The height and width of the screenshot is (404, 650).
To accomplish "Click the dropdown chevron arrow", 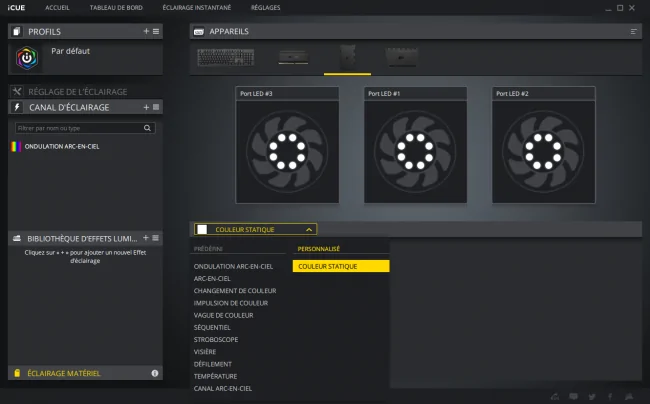I will [x=309, y=230].
